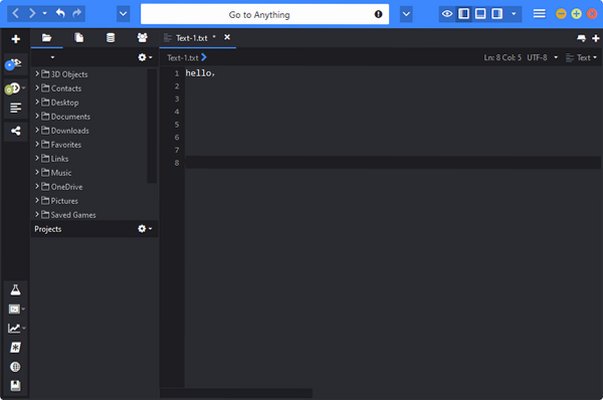Toggle the left pane visibility
Screen dimensions: 603x400
pyautogui.click(x=464, y=14)
